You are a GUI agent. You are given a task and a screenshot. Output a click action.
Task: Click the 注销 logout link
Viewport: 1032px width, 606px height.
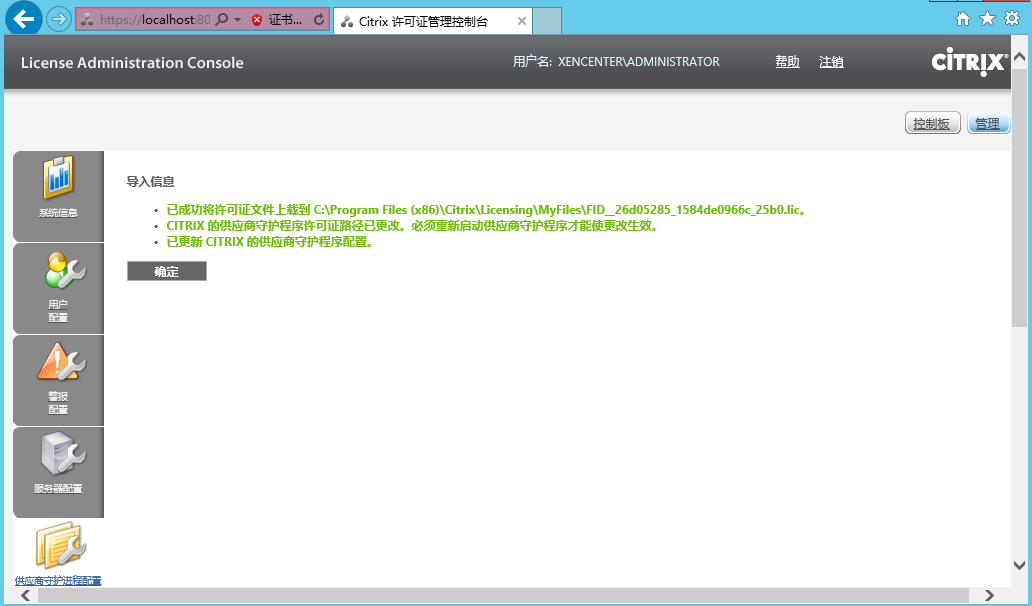click(x=831, y=62)
